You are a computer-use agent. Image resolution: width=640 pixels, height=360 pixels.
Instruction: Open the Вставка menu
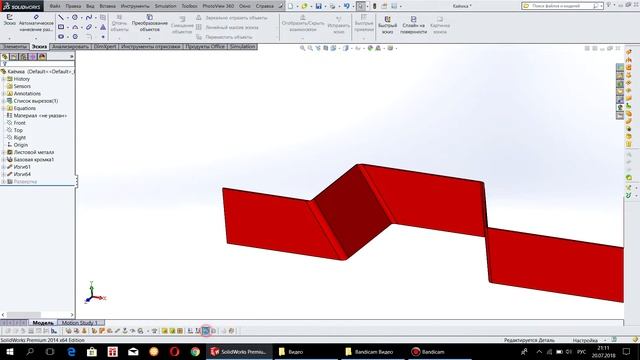[x=107, y=6]
